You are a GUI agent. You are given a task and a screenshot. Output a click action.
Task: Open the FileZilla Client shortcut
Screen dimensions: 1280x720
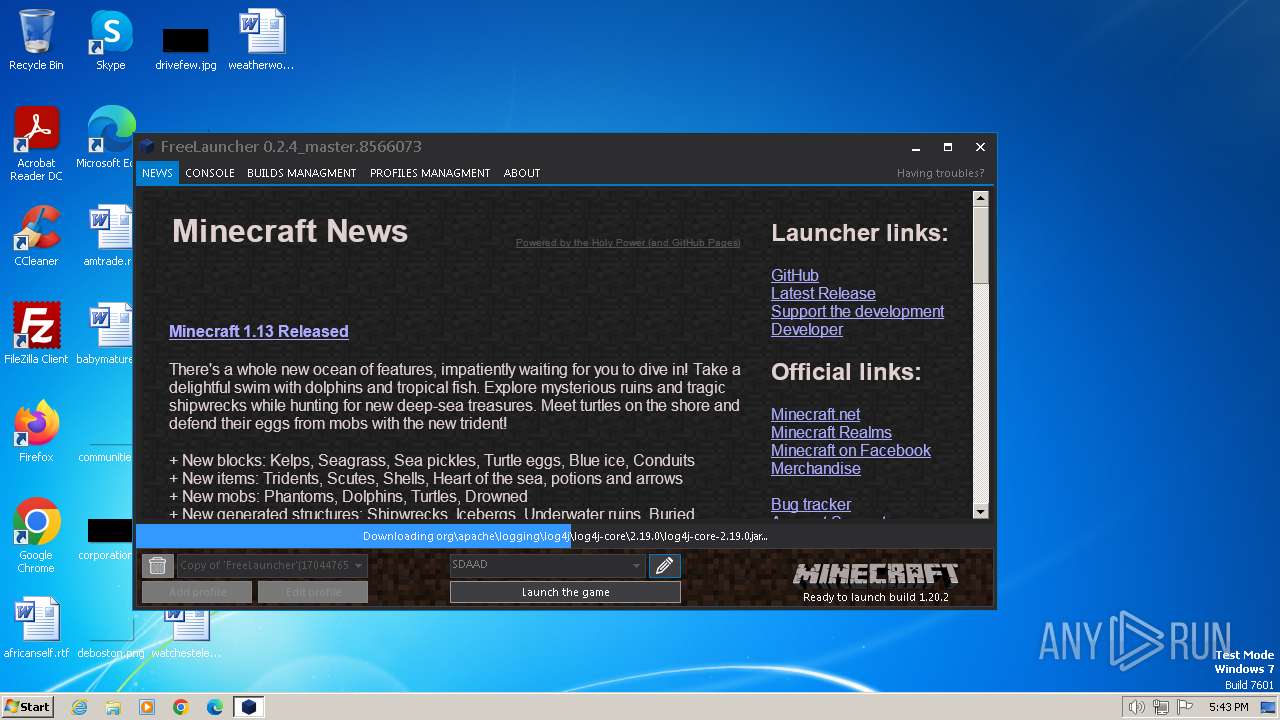[x=36, y=334]
